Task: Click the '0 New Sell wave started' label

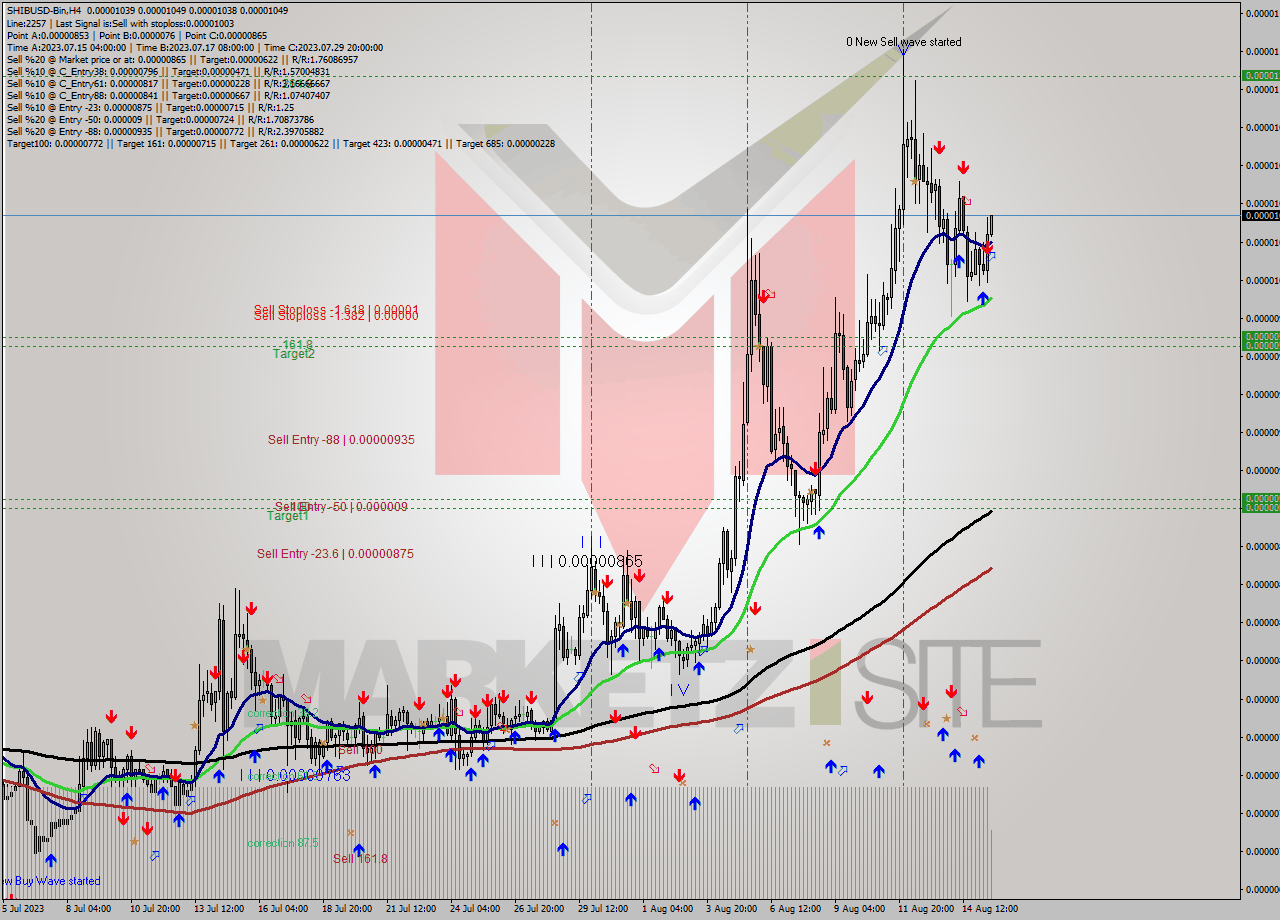Action: coord(904,42)
